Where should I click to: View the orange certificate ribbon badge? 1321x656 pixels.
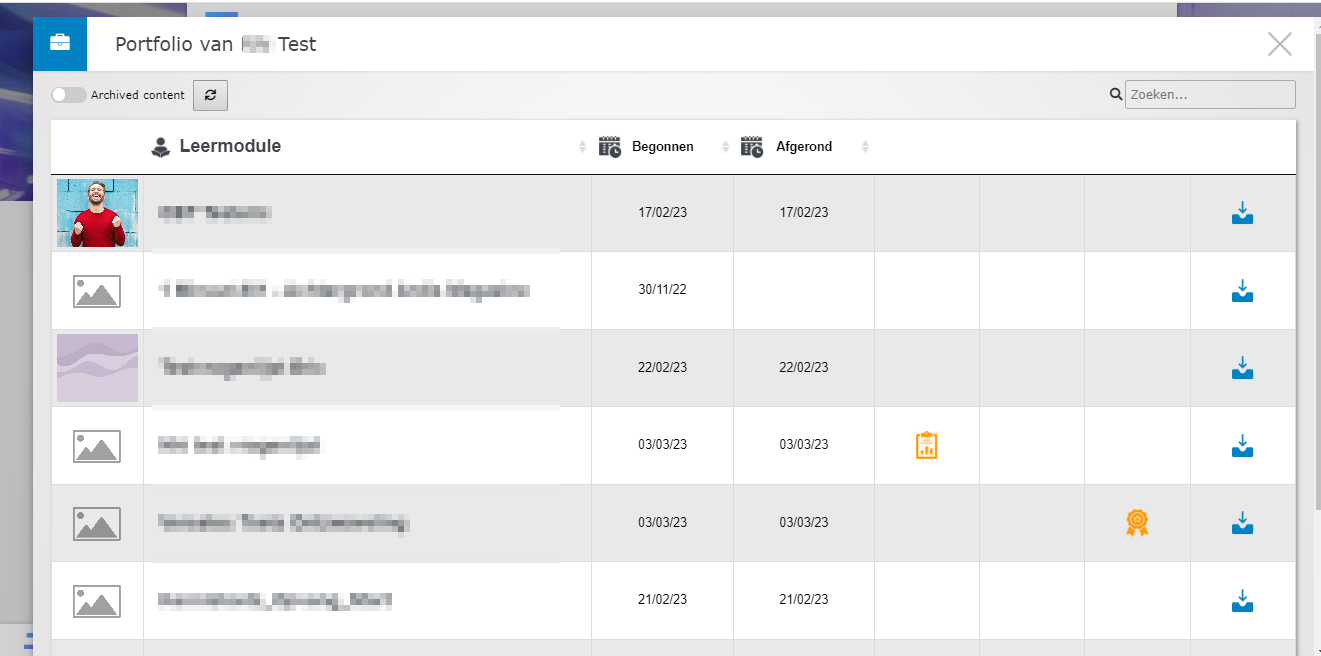1136,522
